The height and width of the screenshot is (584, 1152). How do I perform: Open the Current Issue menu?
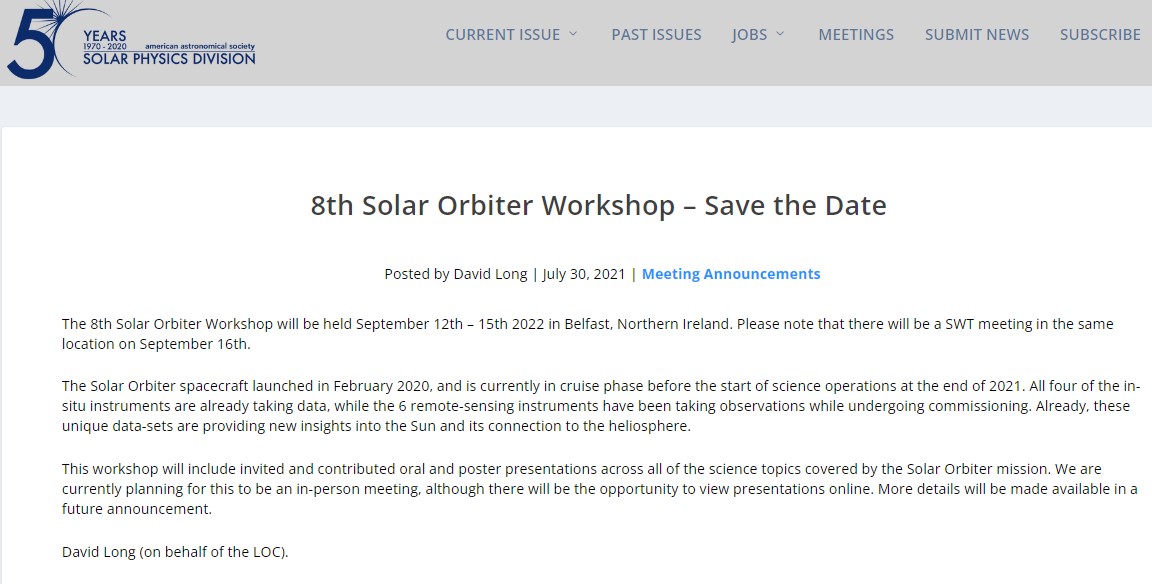[502, 34]
